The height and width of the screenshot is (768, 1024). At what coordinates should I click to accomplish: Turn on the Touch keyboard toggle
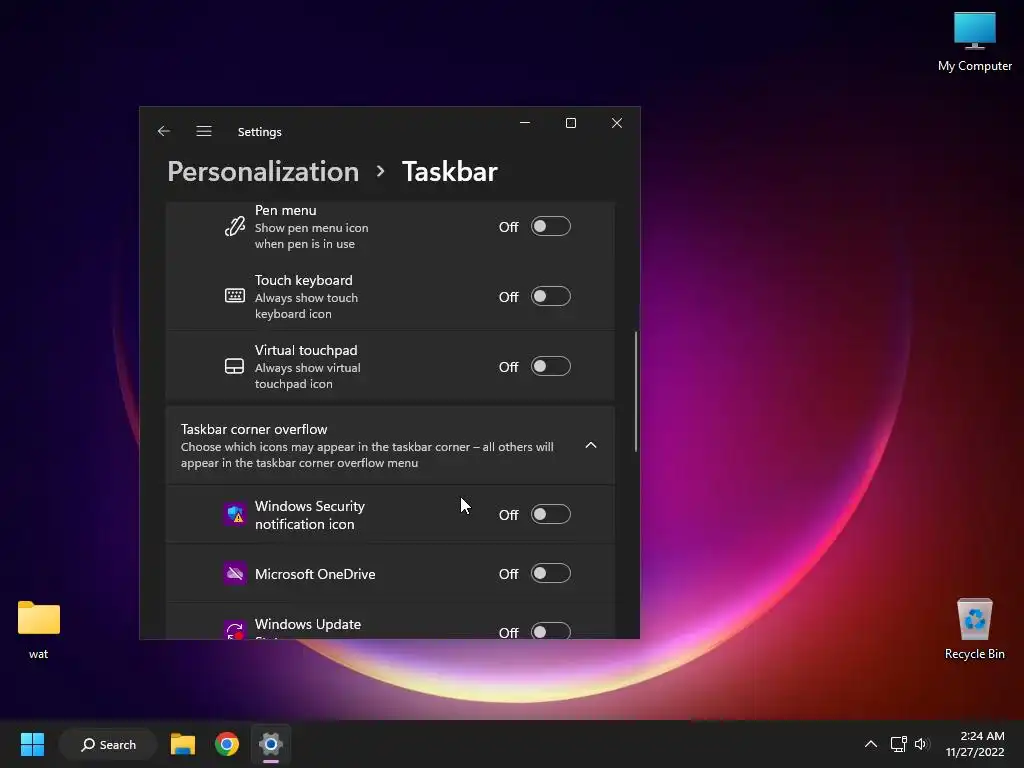click(551, 296)
